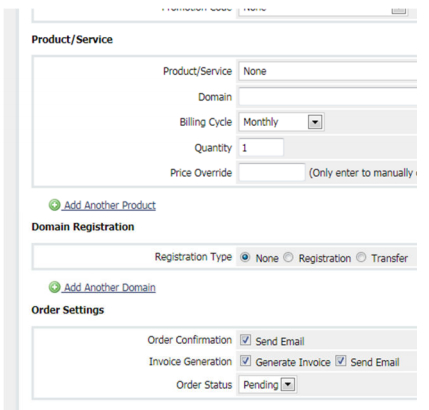Open the Order Status Pending dropdown arrow
Image resolution: width=429 pixels, height=410 pixels.
[x=288, y=385]
